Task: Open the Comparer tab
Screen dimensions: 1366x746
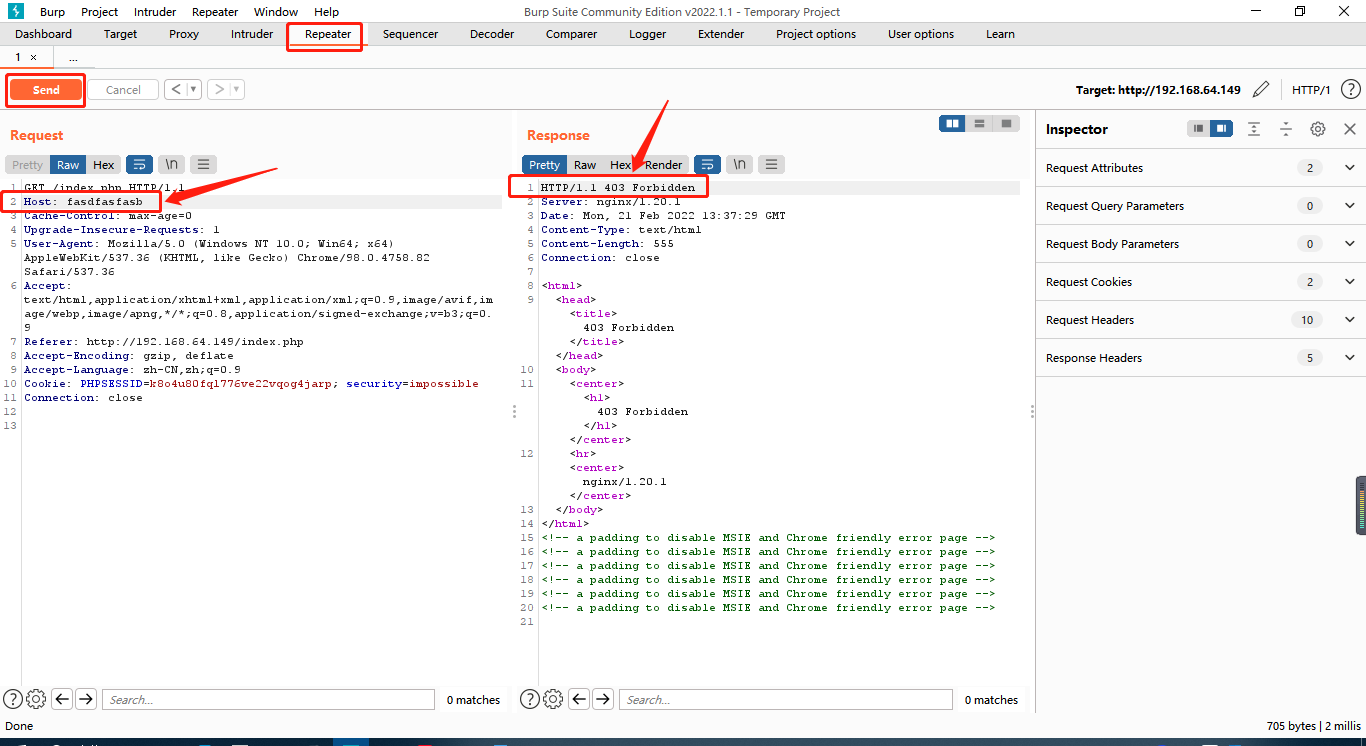Action: click(571, 34)
